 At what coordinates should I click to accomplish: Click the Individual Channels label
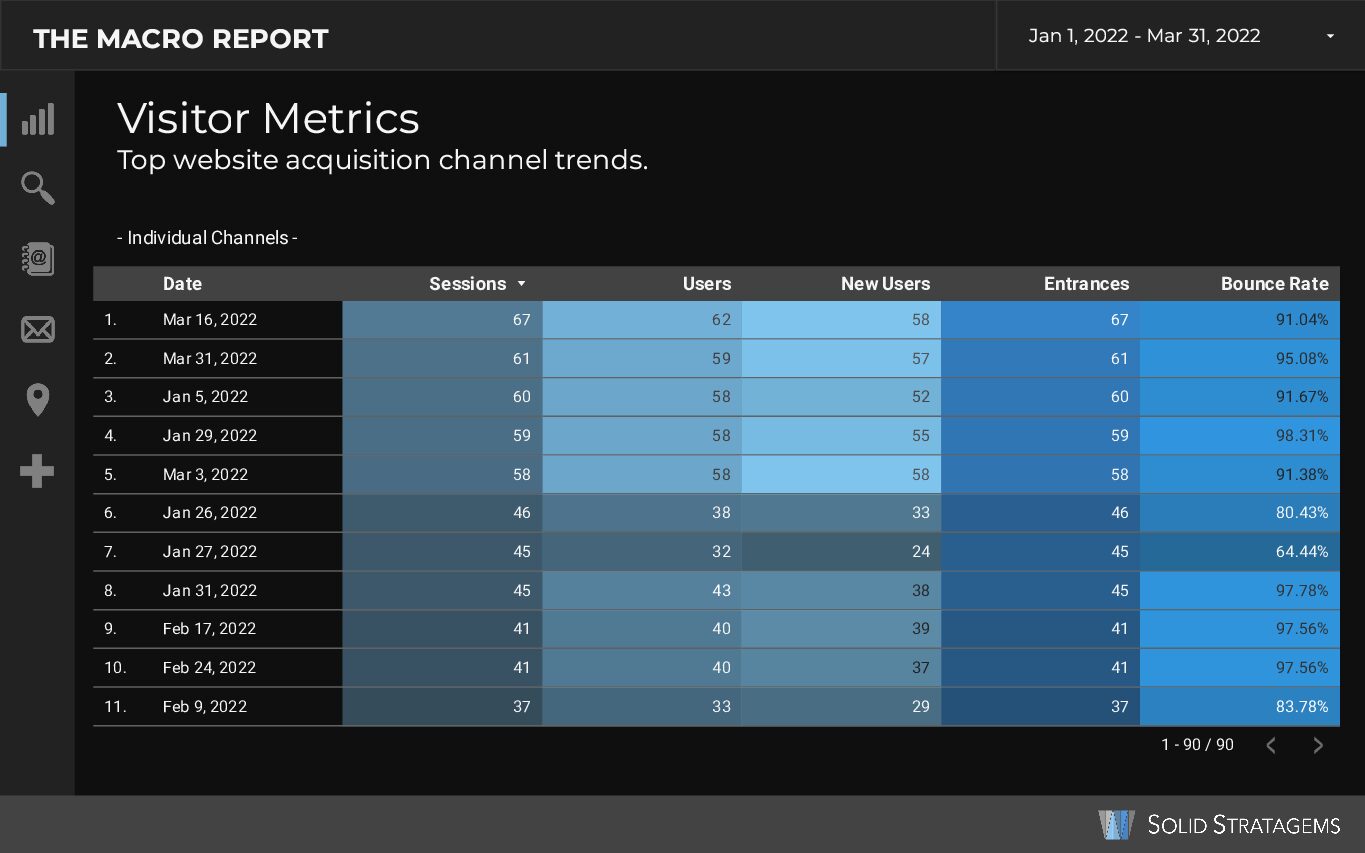pyautogui.click(x=207, y=238)
